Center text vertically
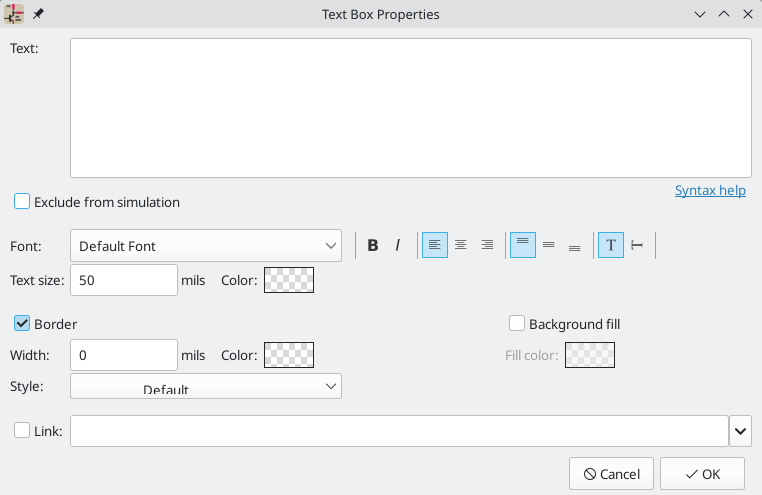The height and width of the screenshot is (495, 762). [548, 245]
